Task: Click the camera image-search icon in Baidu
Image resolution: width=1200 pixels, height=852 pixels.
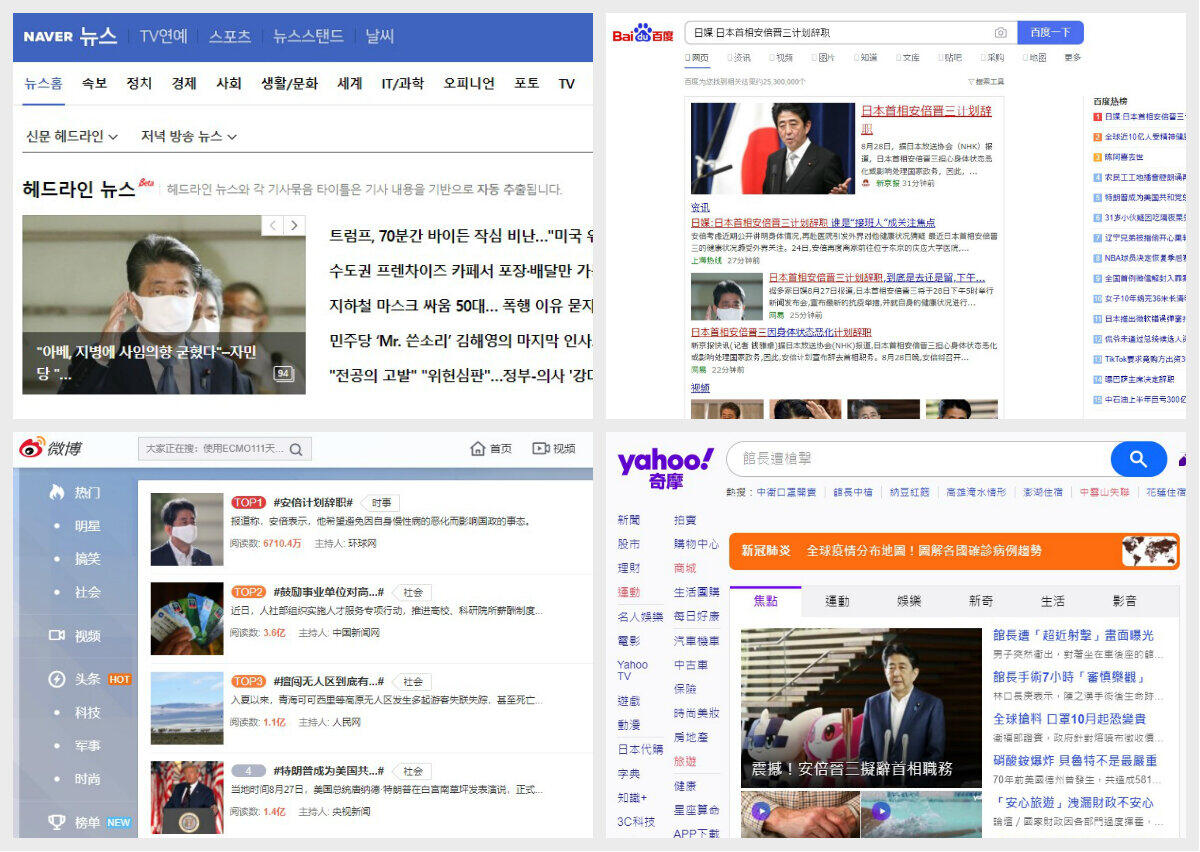Action: tap(1000, 33)
